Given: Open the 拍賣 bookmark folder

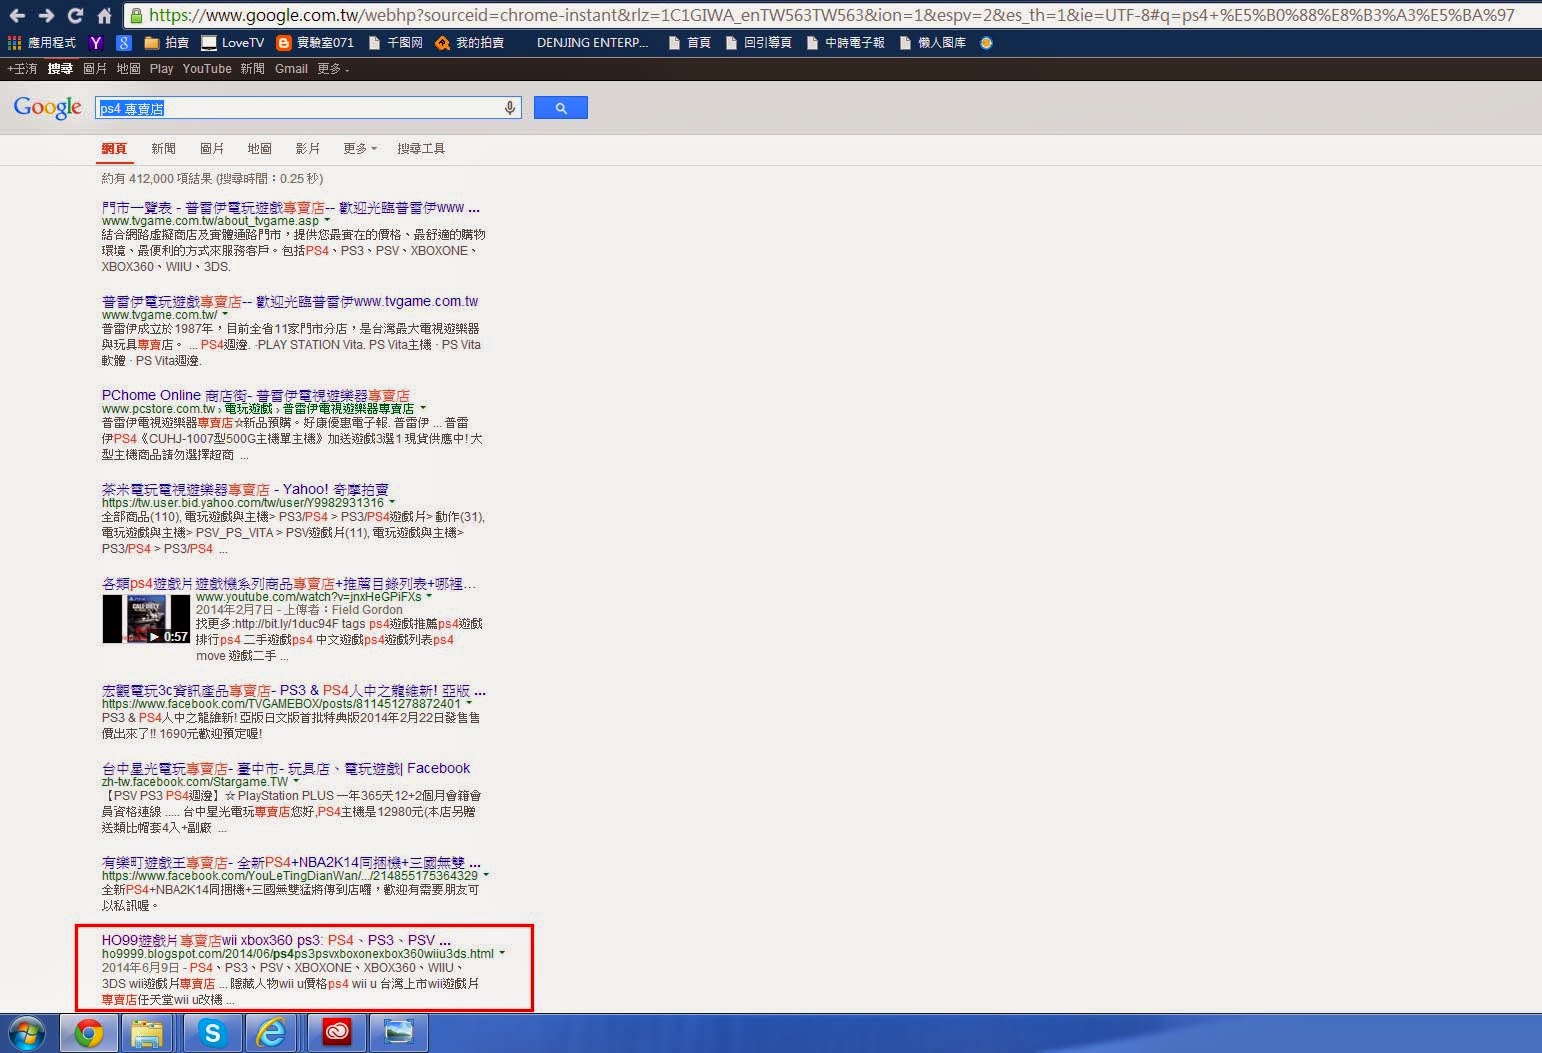Looking at the screenshot, I should click(166, 43).
